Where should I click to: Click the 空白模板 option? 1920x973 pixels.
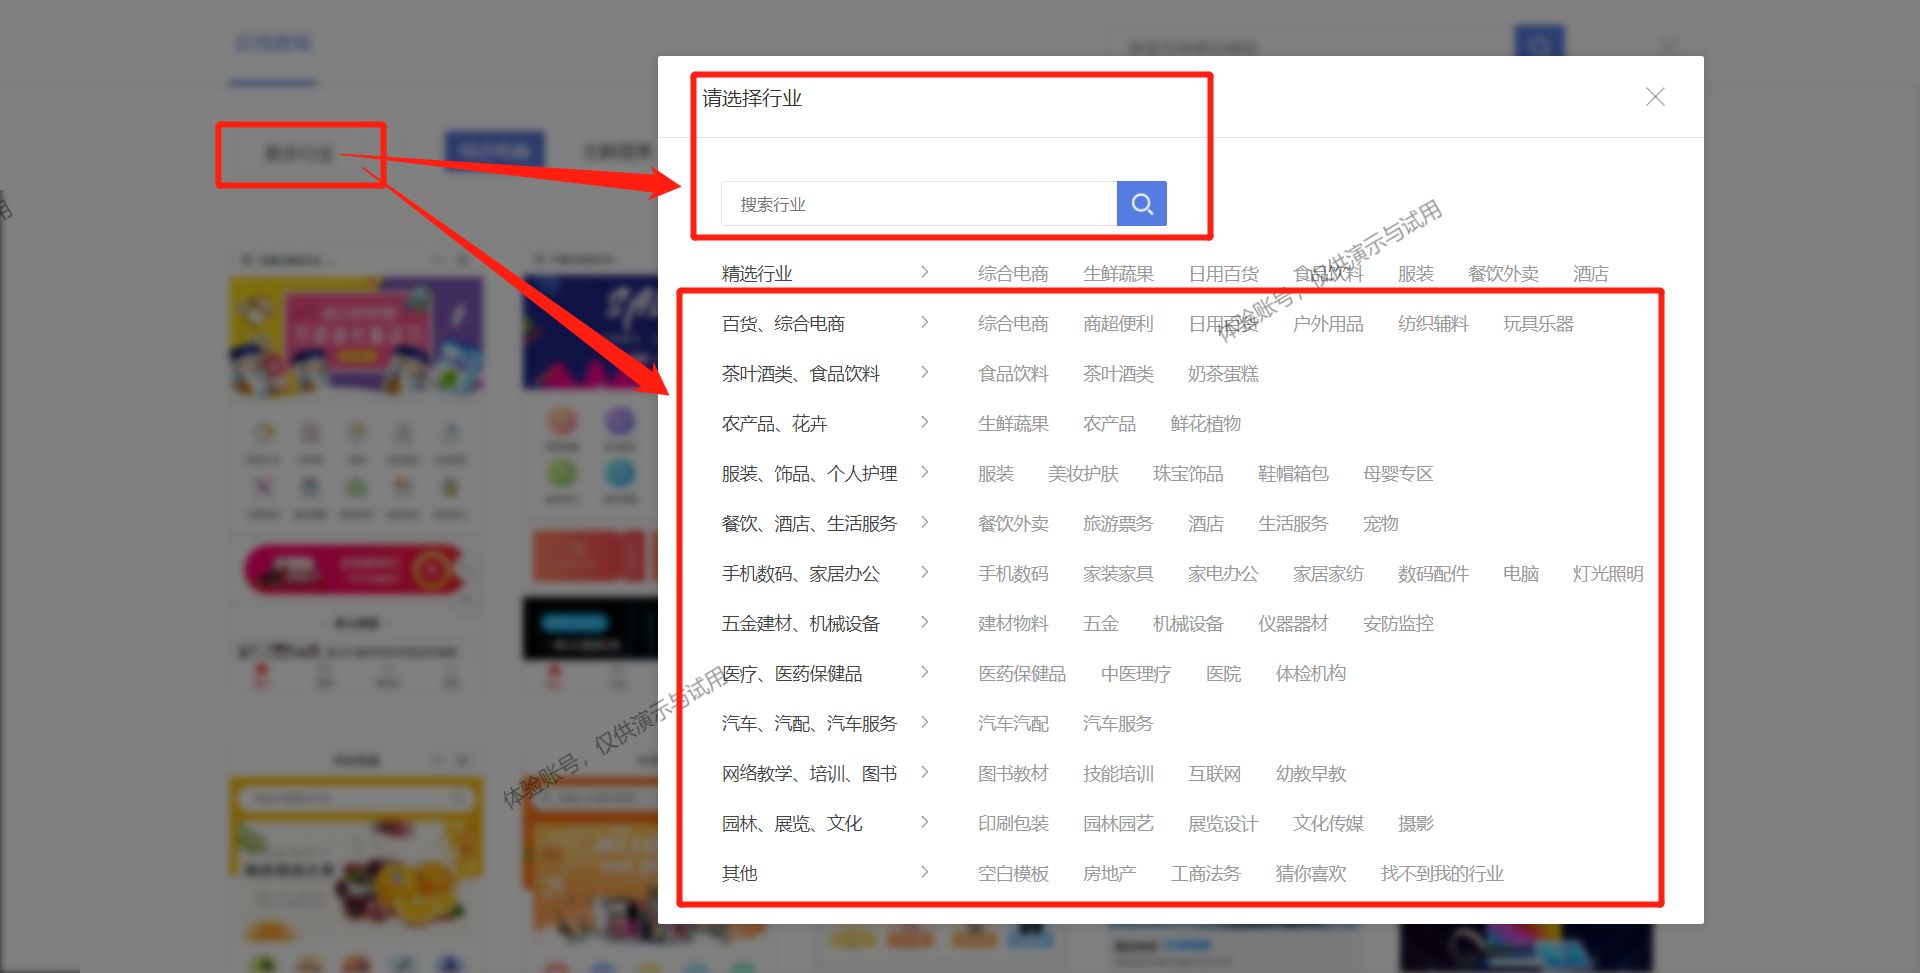1012,872
